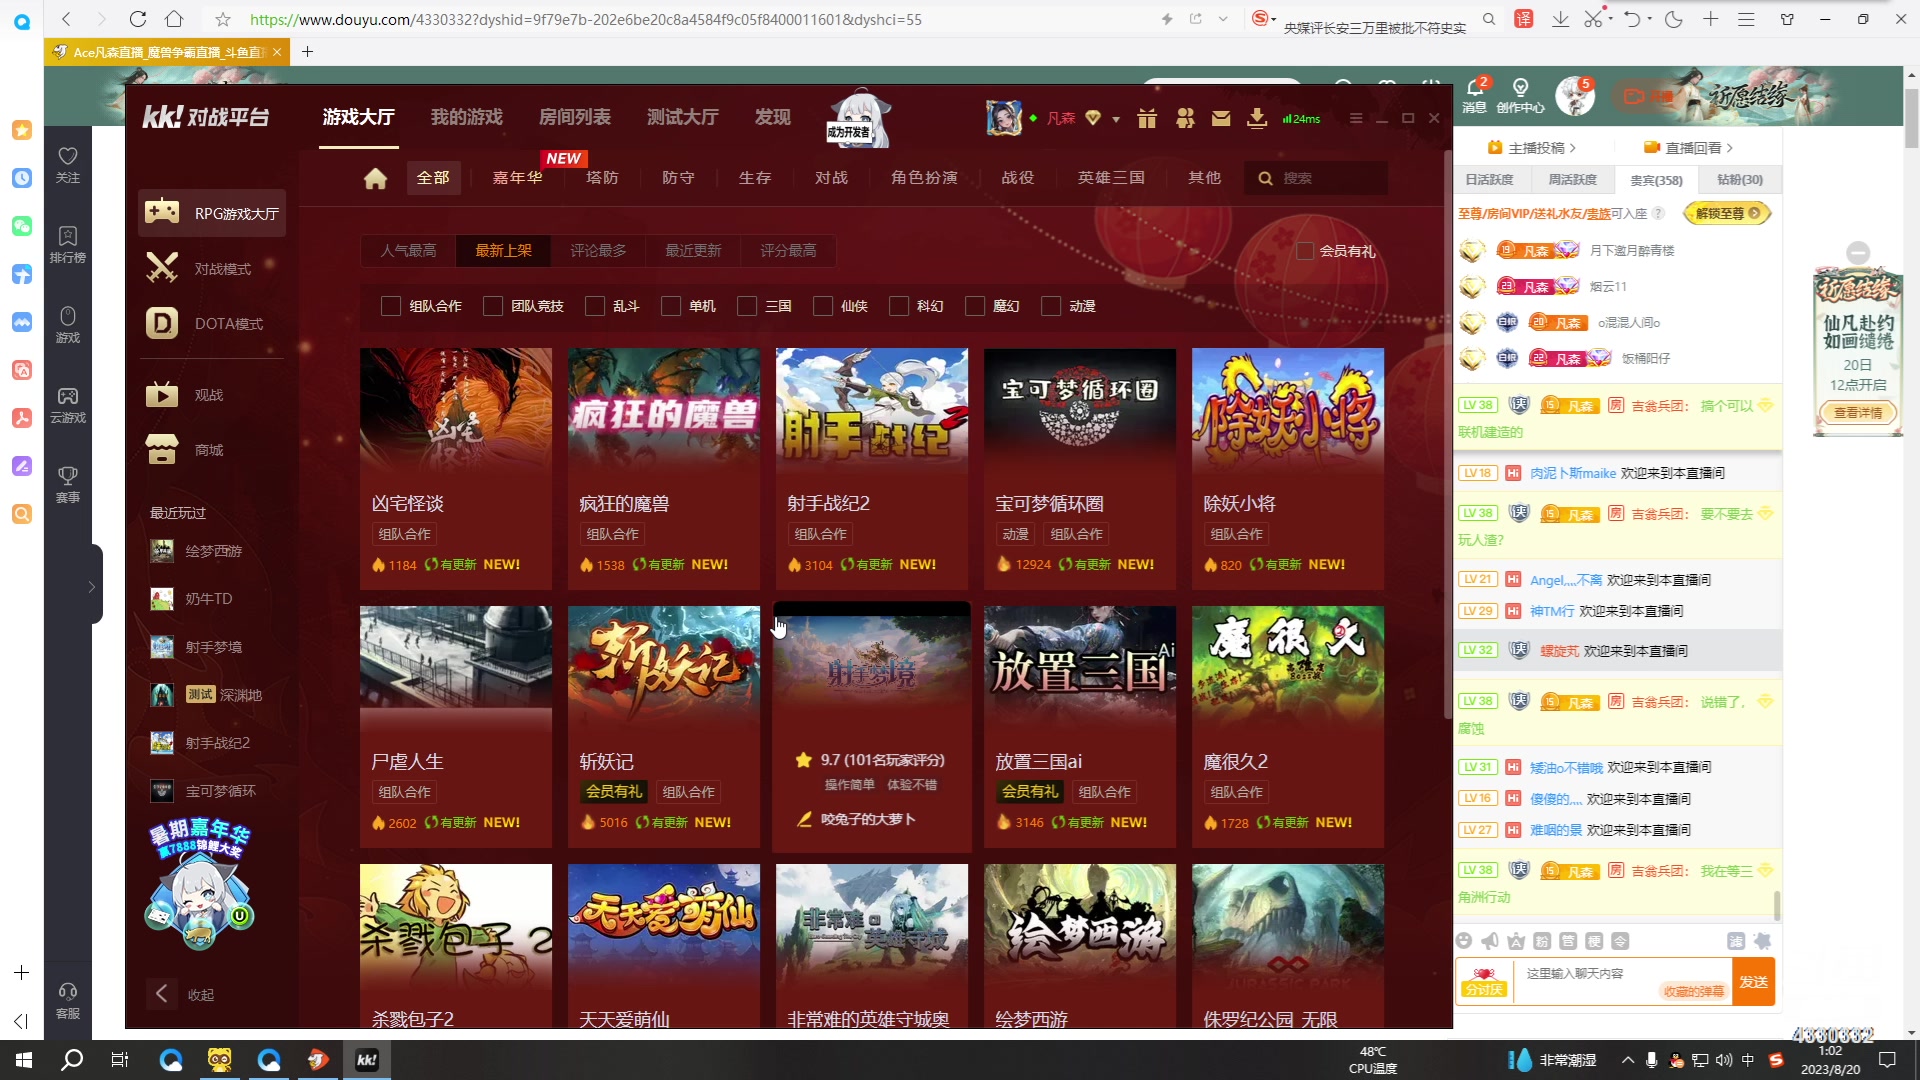Open the mail envelope icon in KK header
Viewport: 1920px width, 1080px height.
click(1221, 119)
